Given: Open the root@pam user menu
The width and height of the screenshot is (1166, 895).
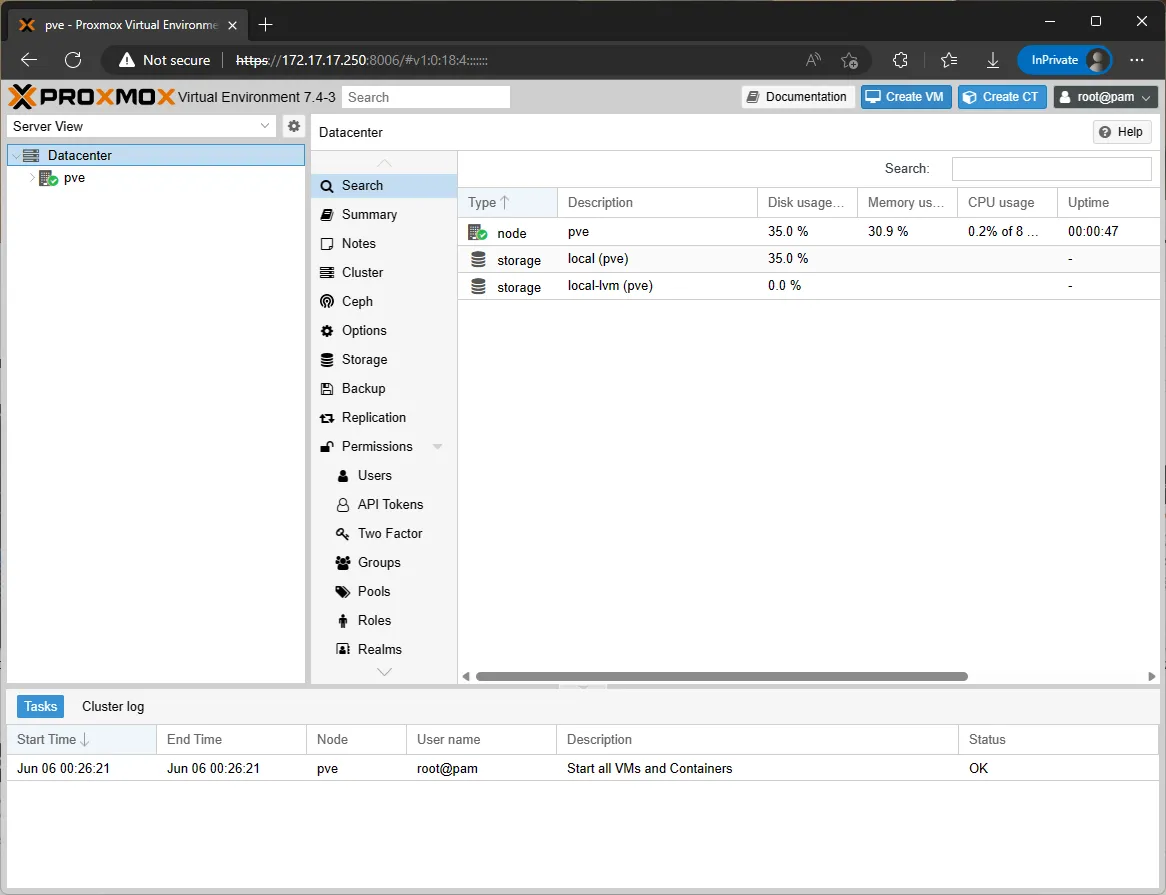Looking at the screenshot, I should coord(1105,97).
